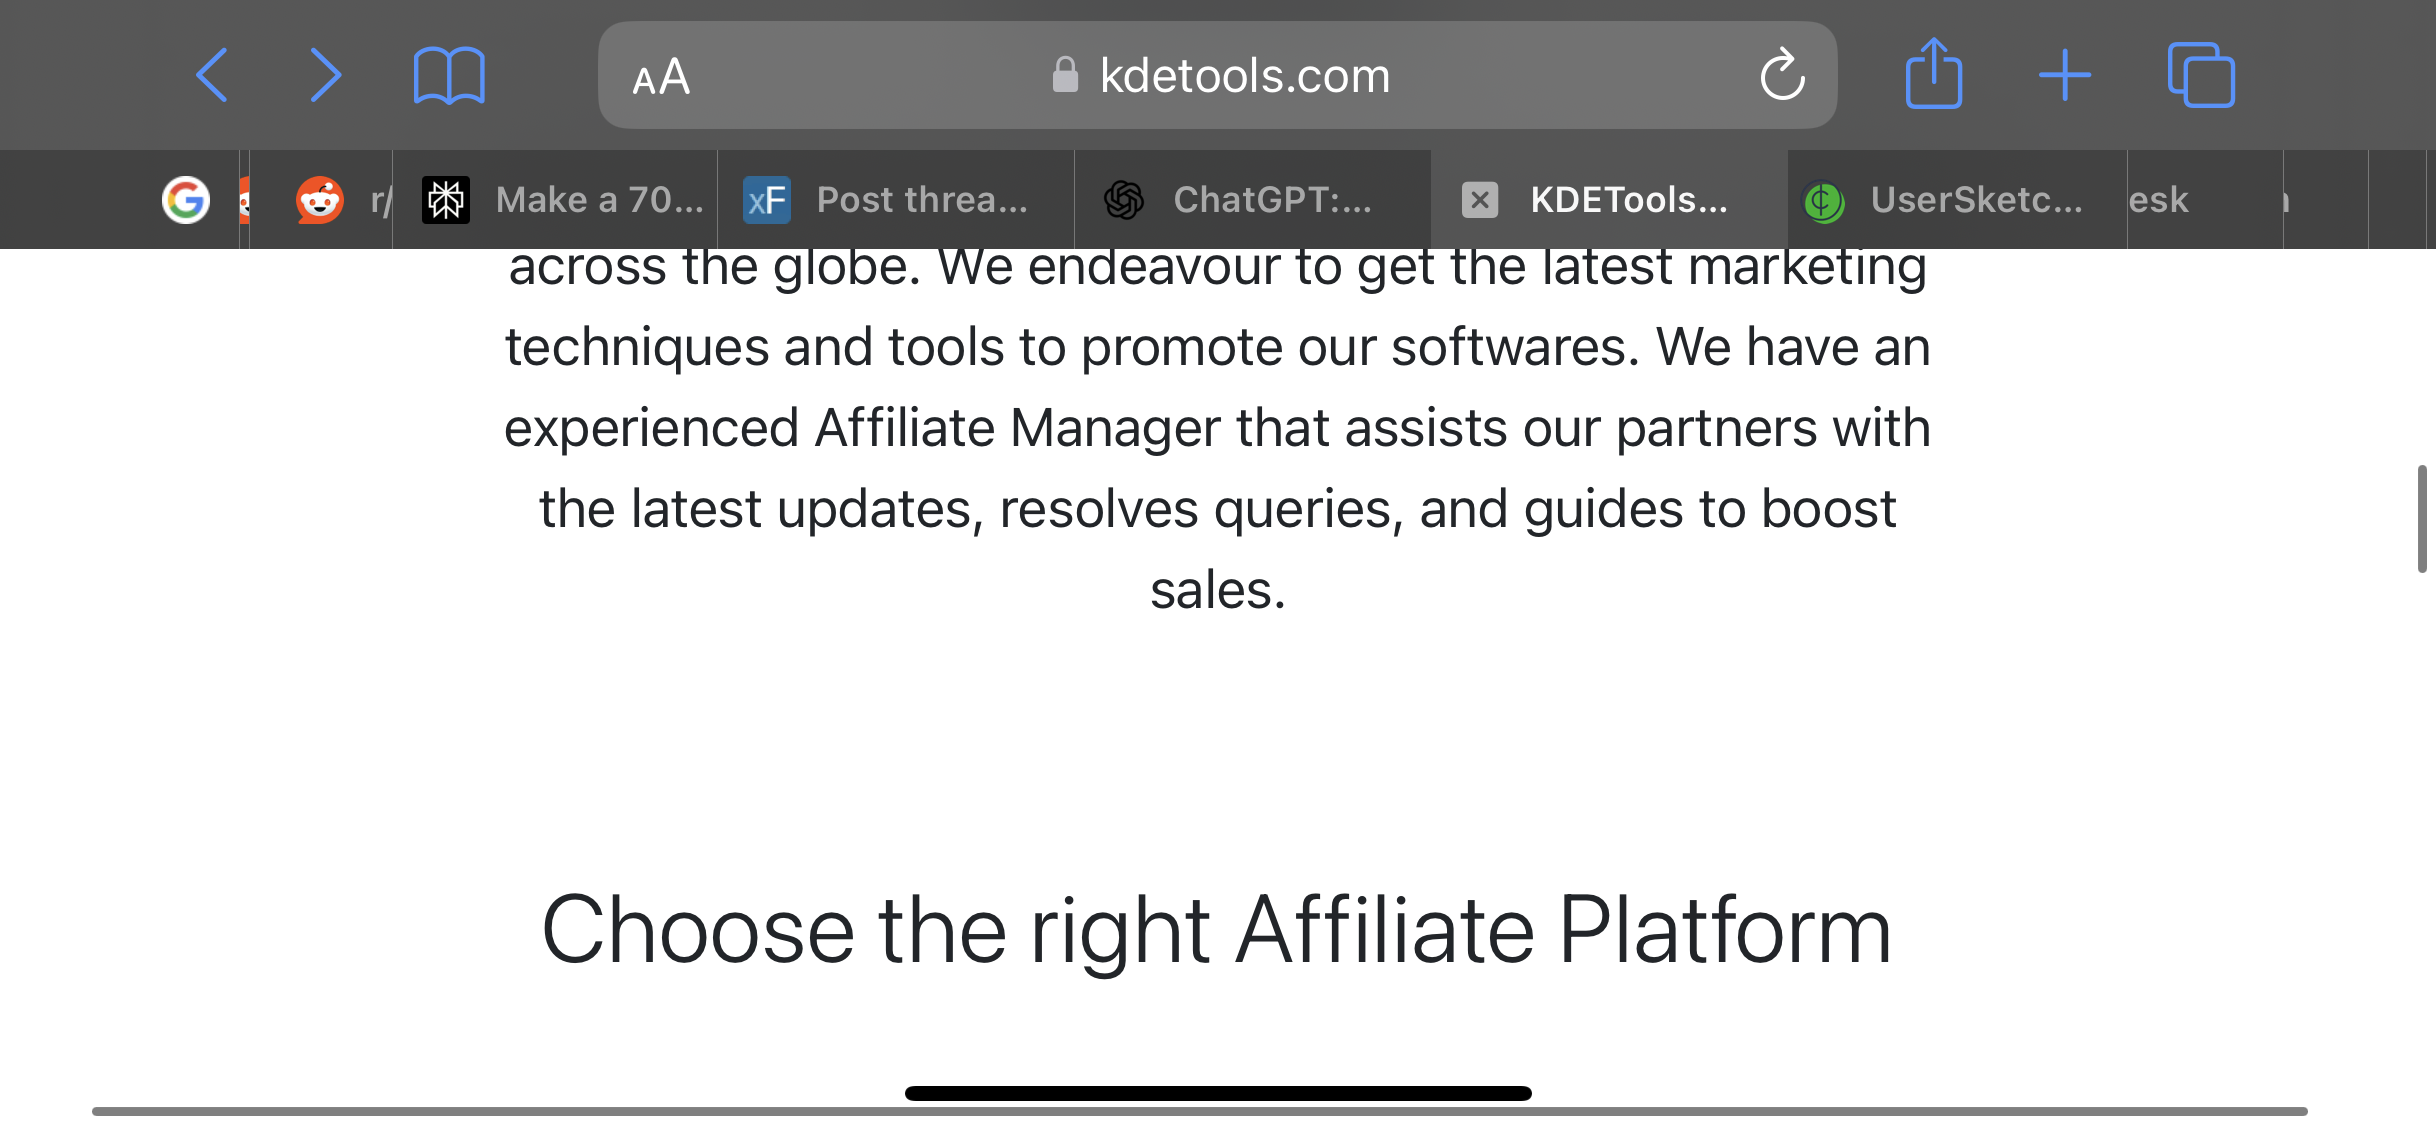Open the bookmarks book icon
The width and height of the screenshot is (2436, 1125).
(449, 76)
